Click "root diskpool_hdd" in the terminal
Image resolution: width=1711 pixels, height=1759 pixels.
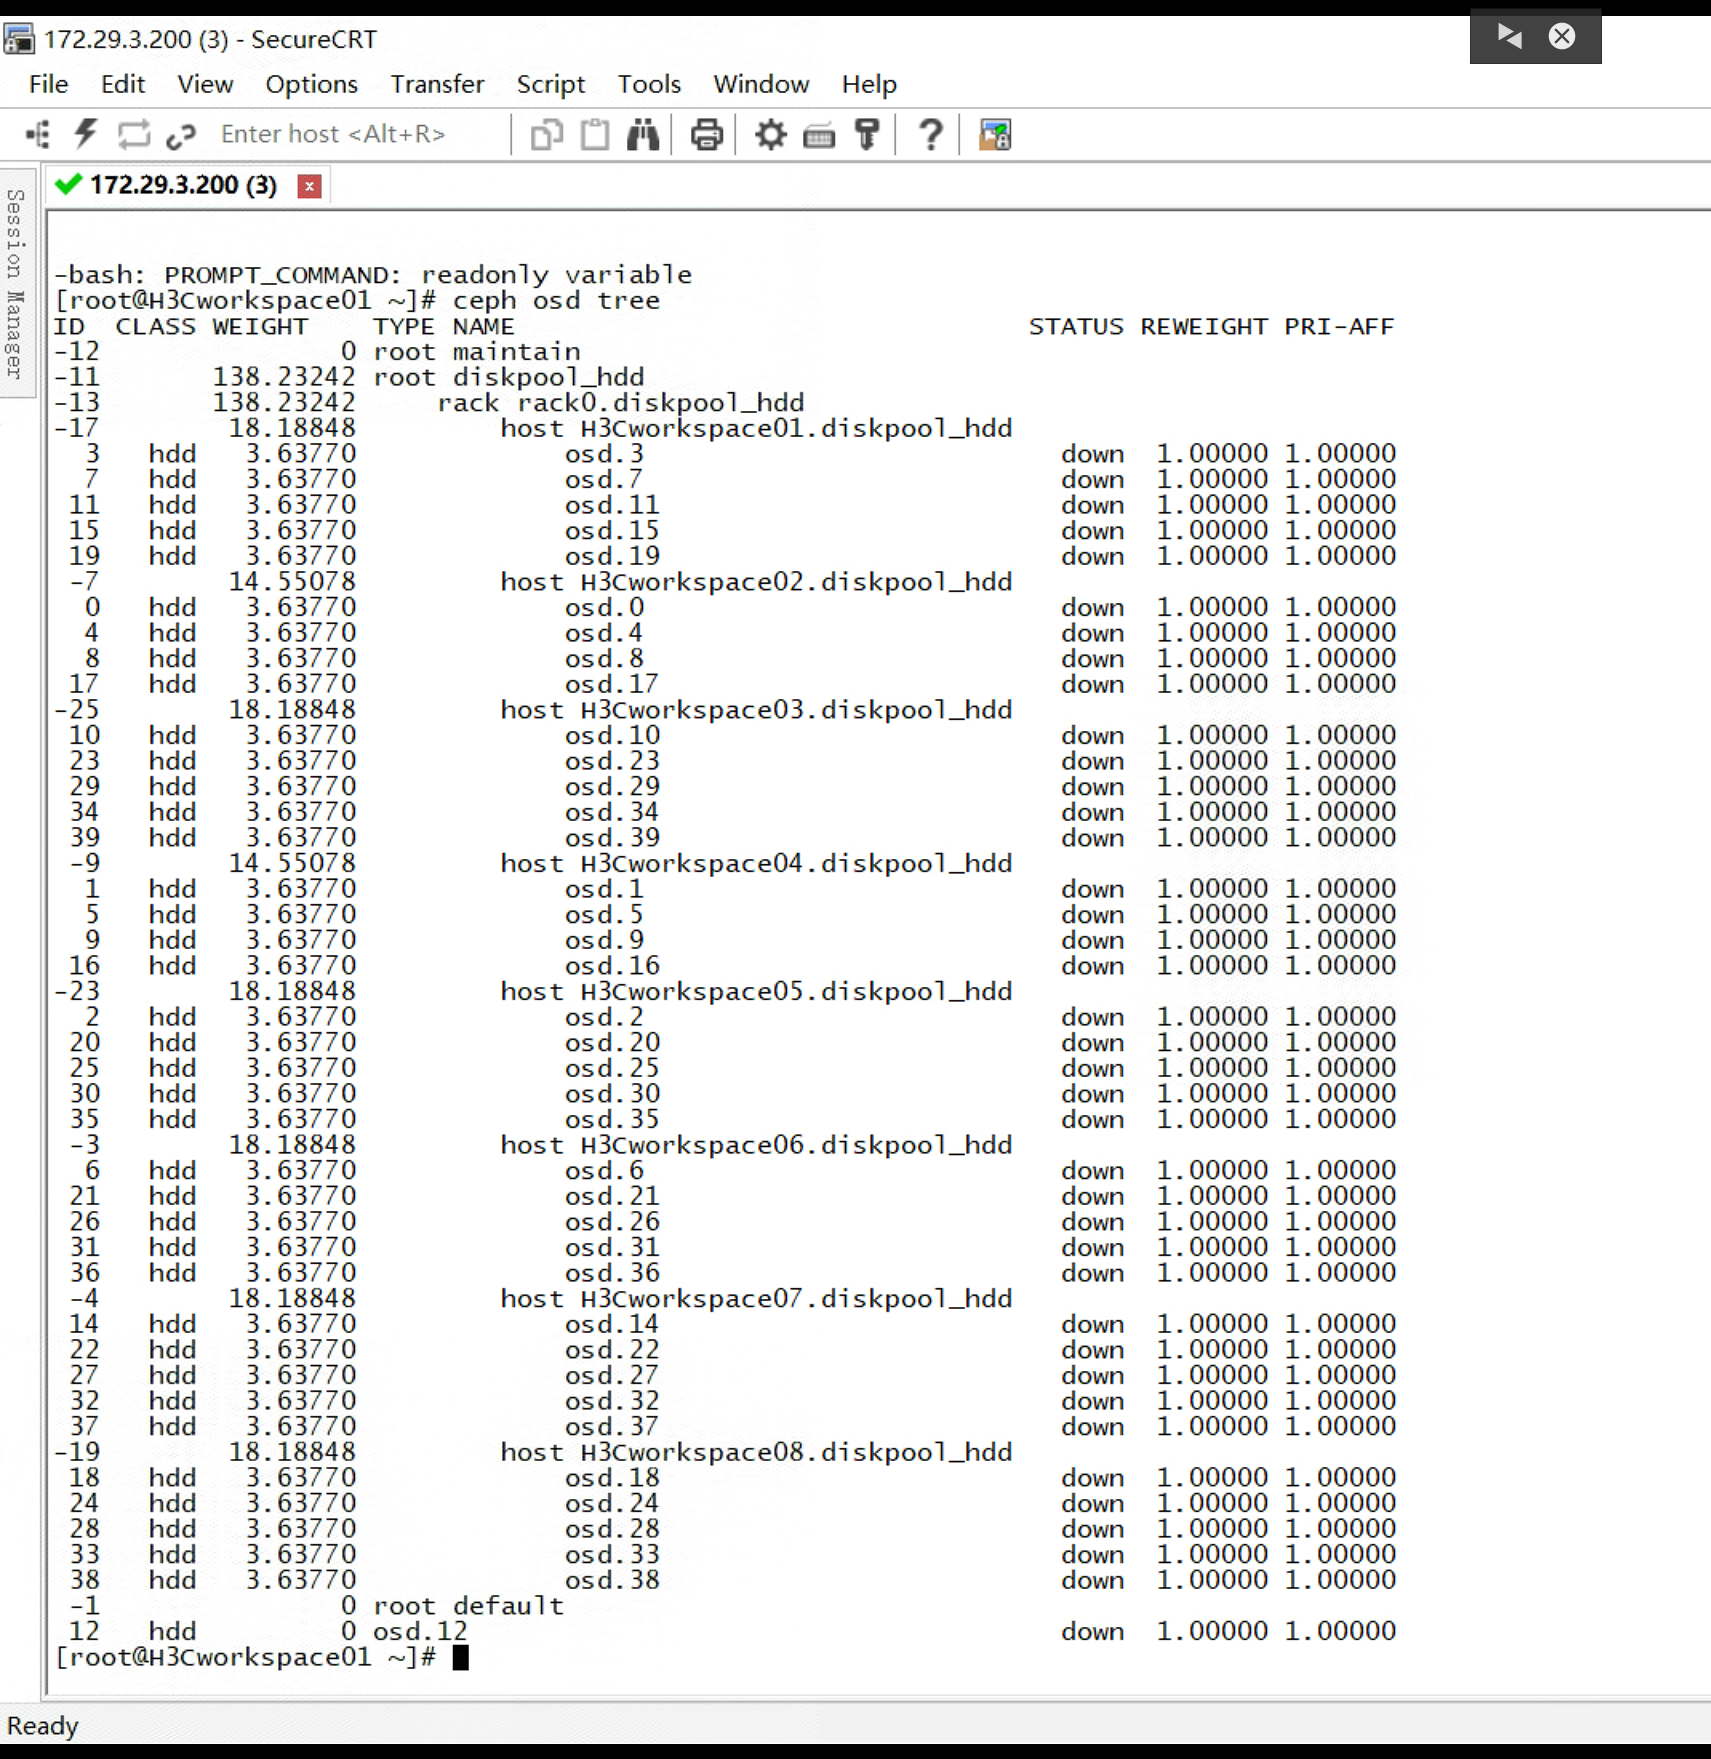point(509,377)
